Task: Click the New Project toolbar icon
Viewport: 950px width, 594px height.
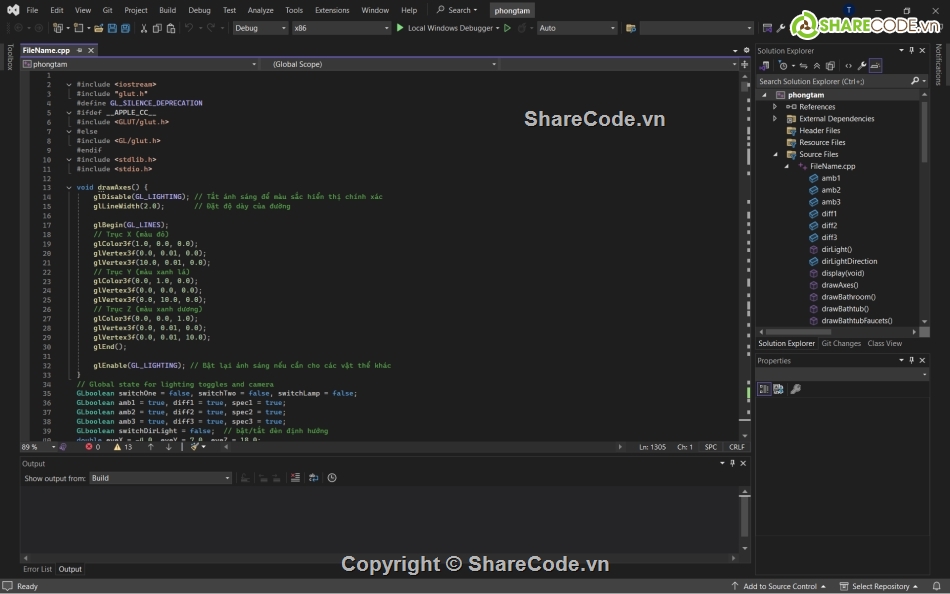Action: point(58,28)
